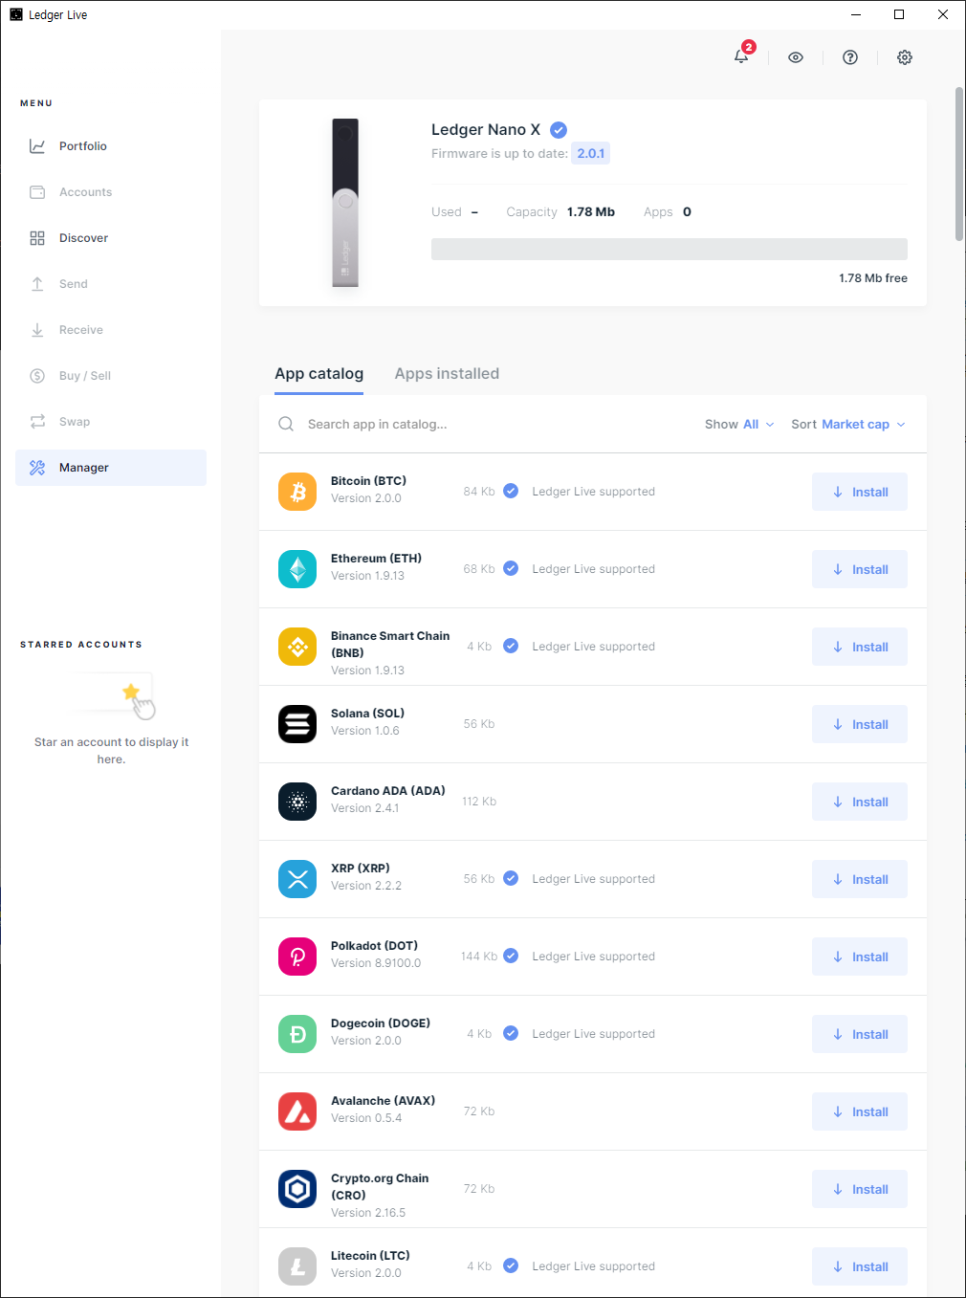966x1298 pixels.
Task: Switch to the App catalog tab
Action: pos(319,374)
